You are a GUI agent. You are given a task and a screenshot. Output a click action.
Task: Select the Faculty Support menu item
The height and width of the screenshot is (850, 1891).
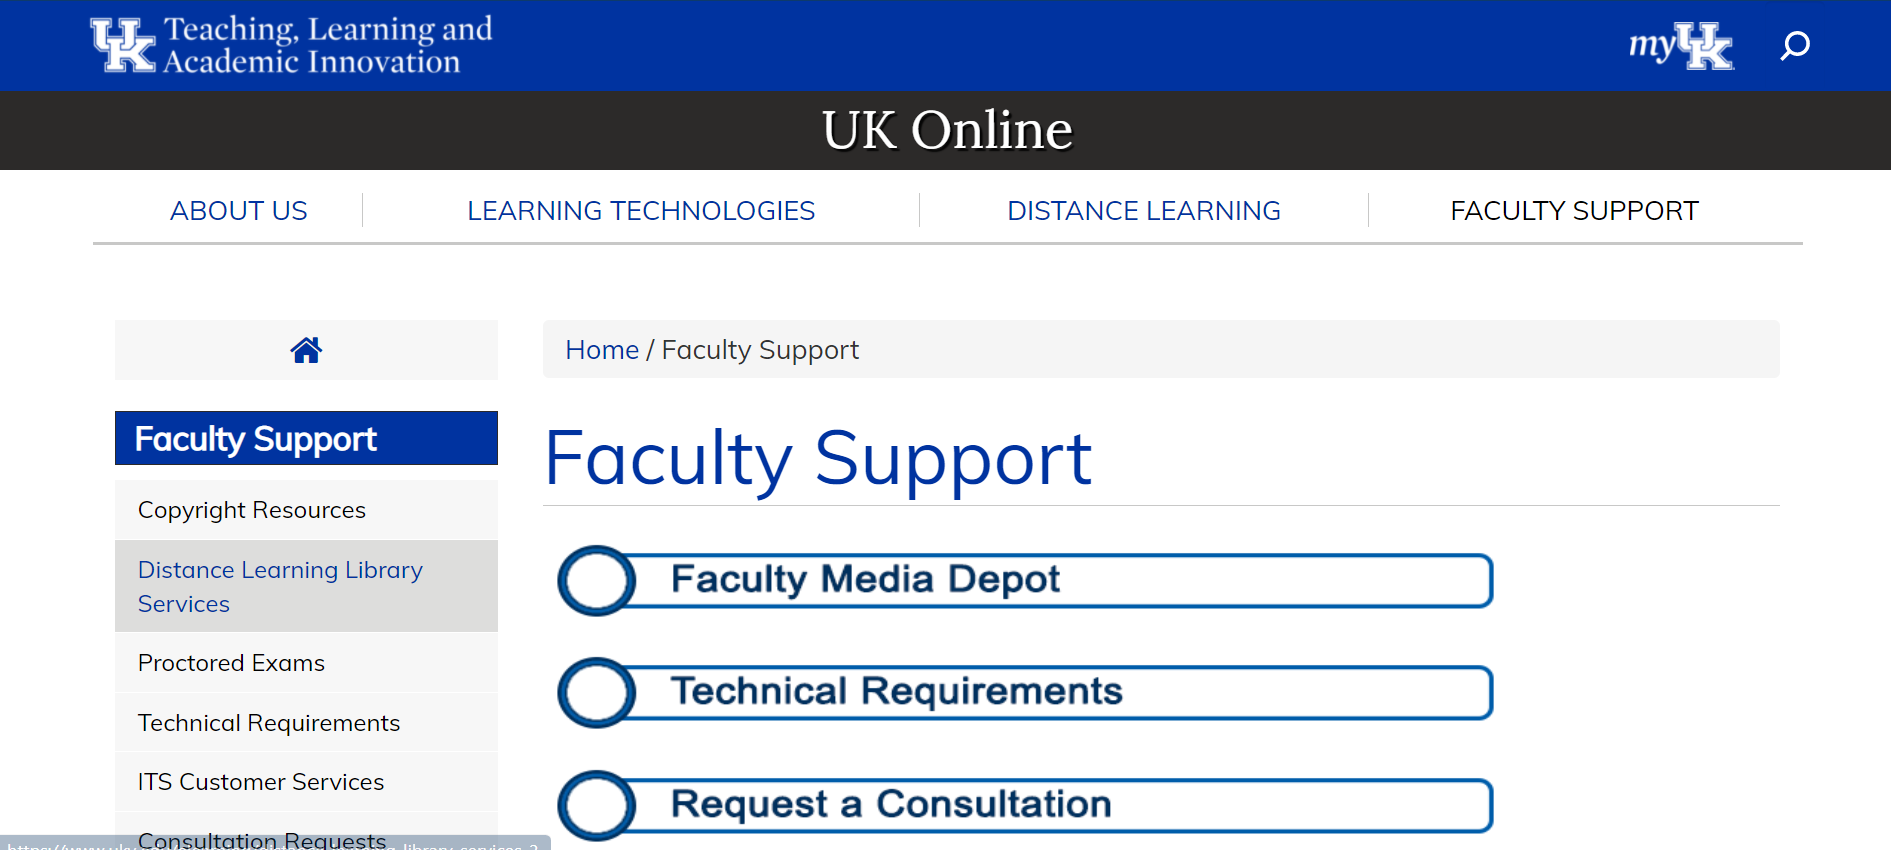coord(1574,211)
